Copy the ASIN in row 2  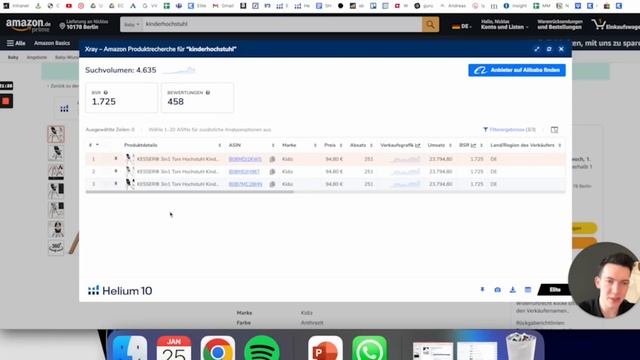[272, 172]
